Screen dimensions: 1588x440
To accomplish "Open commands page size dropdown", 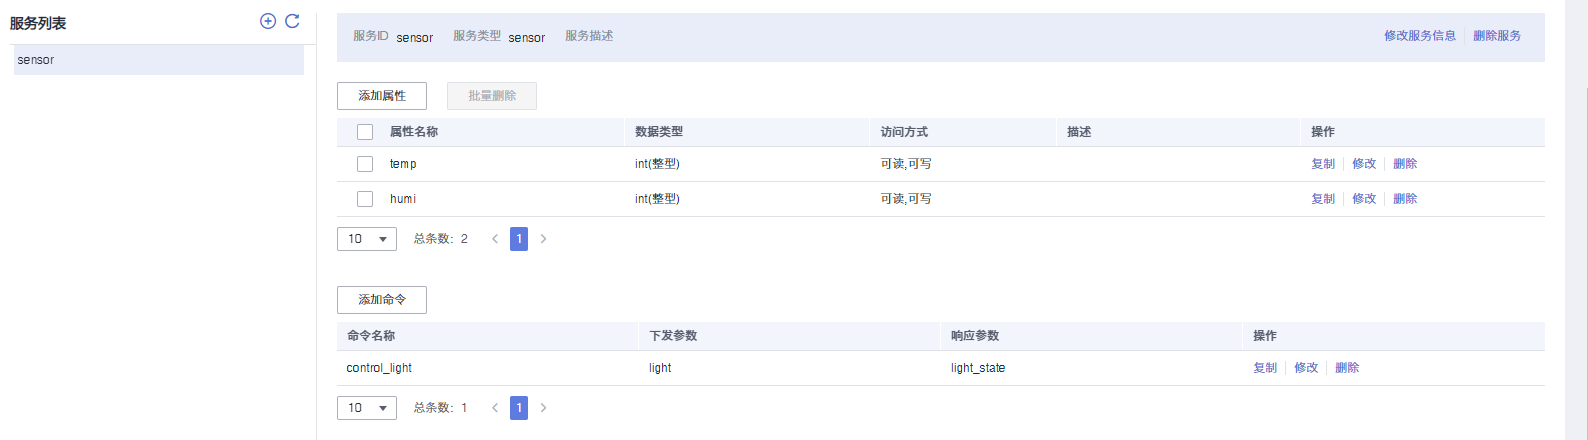I will 367,408.
